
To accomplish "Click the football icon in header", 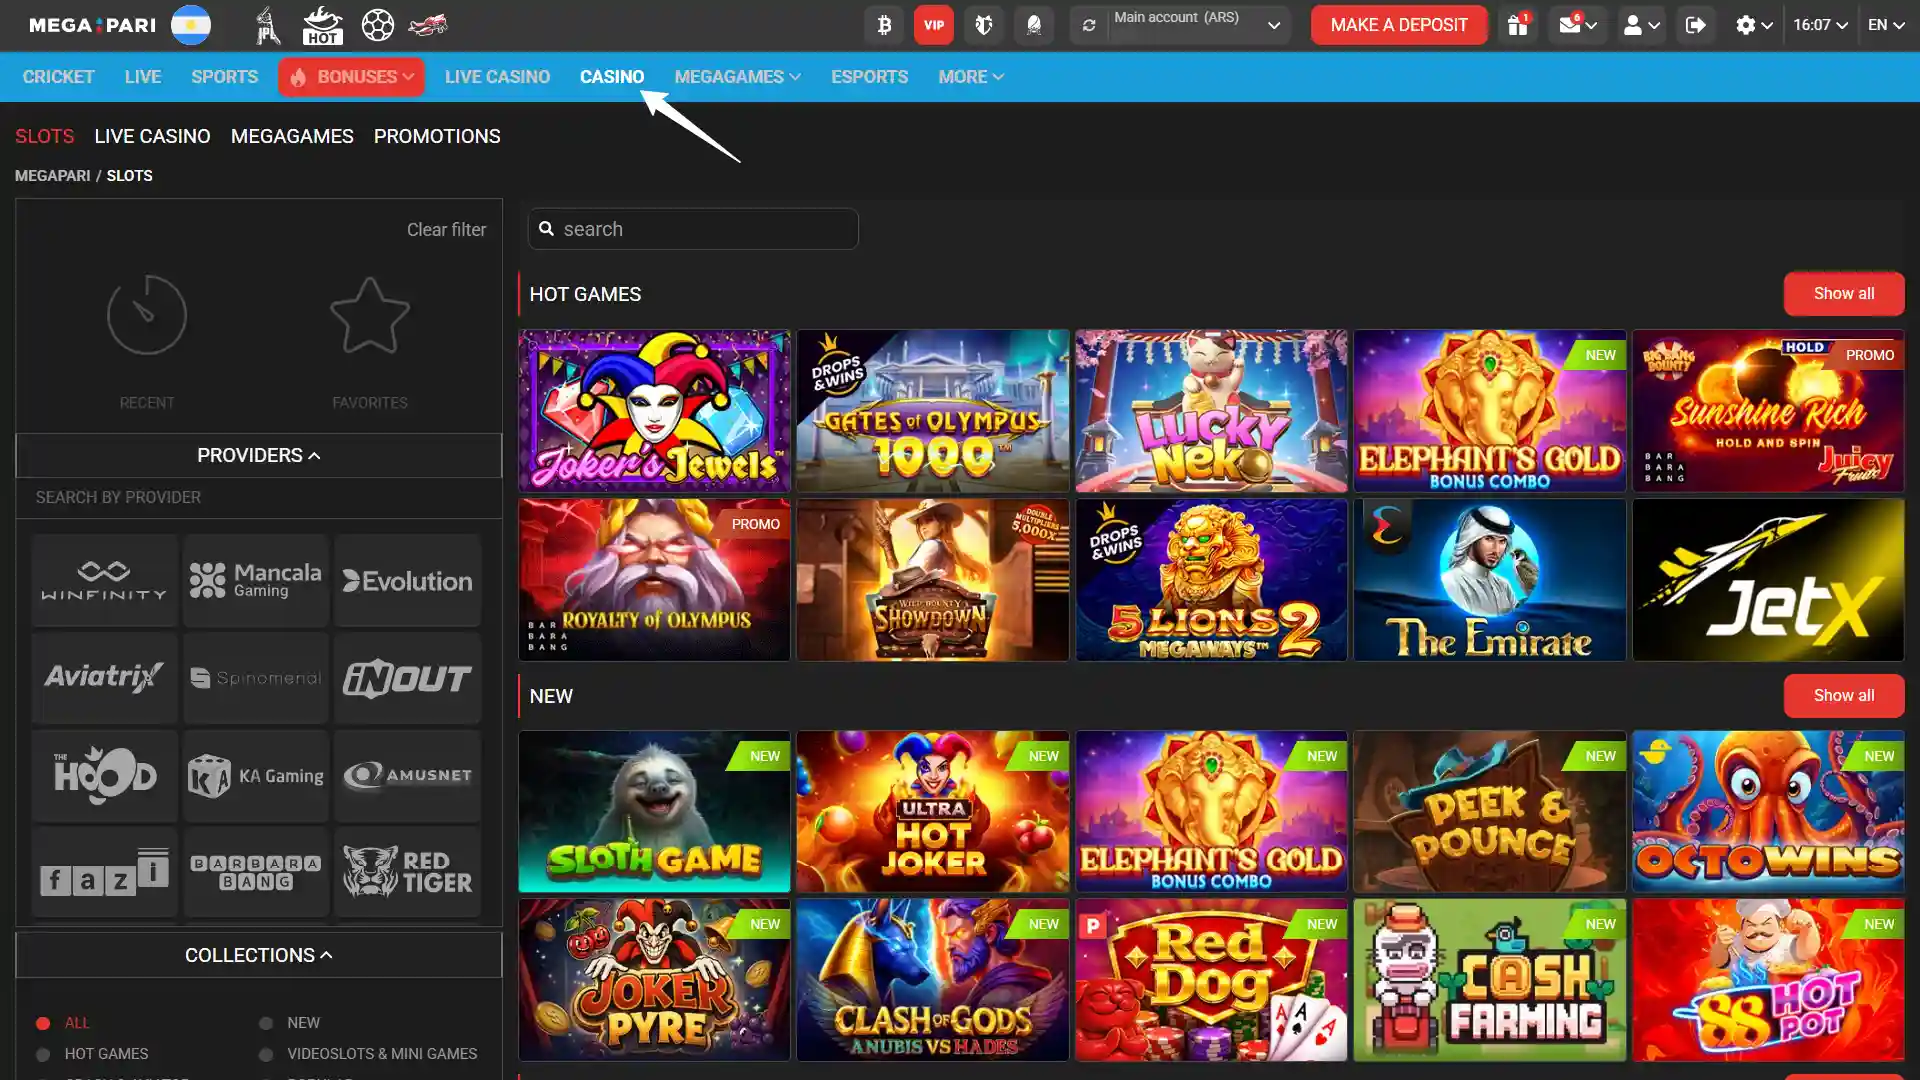I will [x=377, y=25].
